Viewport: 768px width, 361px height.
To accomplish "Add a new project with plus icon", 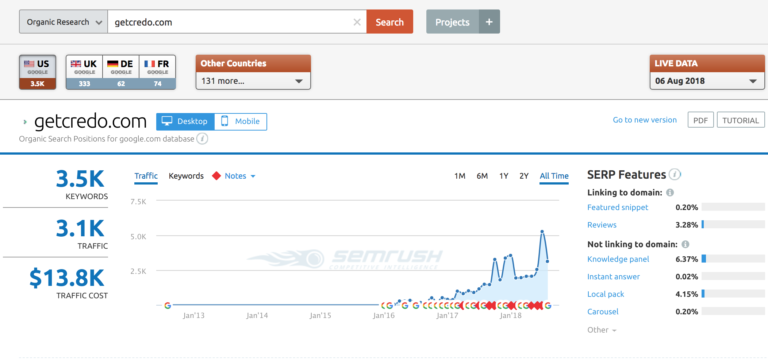I will [x=489, y=22].
